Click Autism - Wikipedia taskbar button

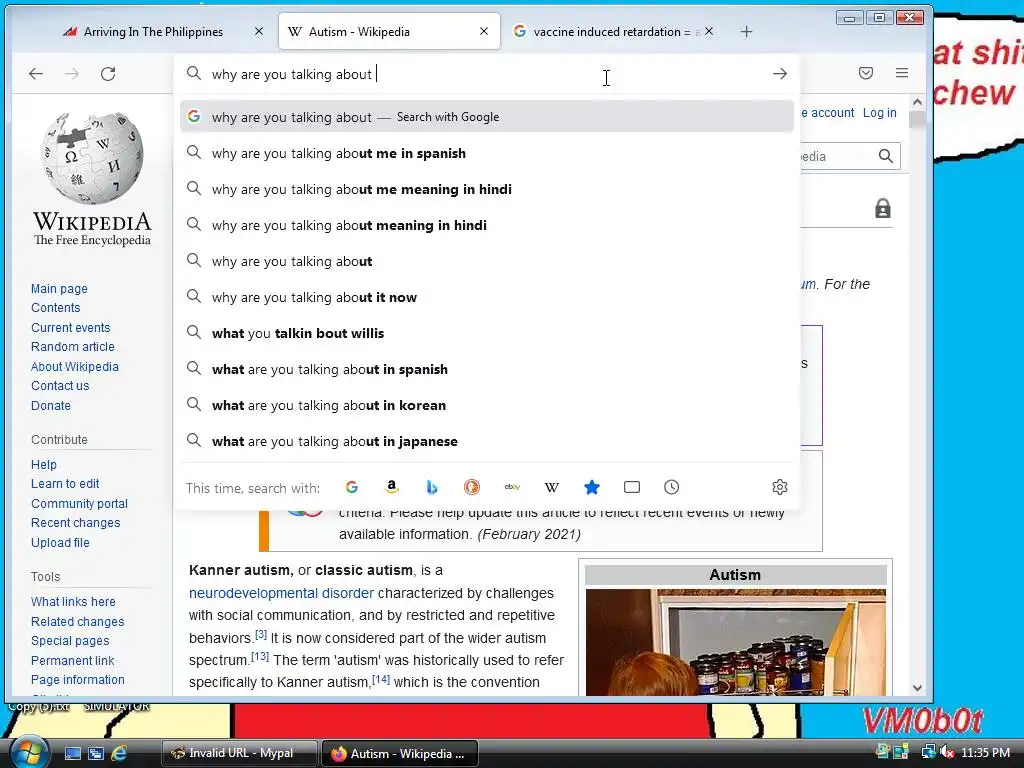coord(400,754)
